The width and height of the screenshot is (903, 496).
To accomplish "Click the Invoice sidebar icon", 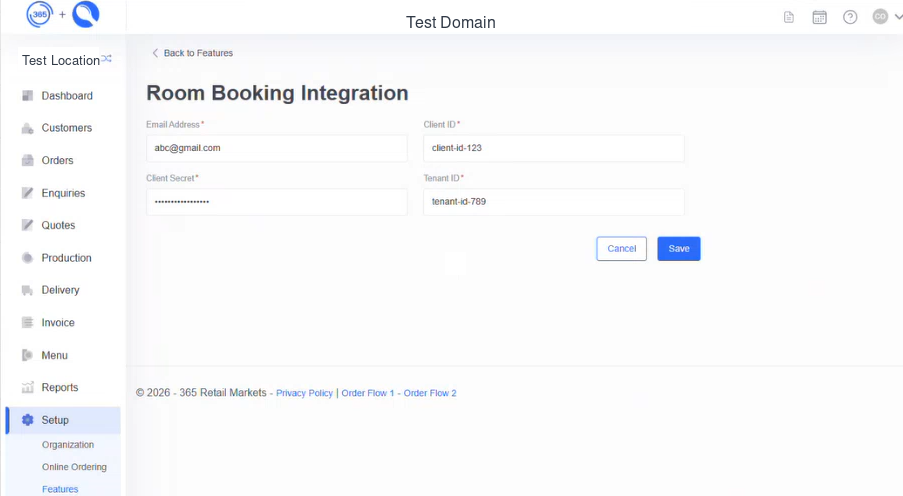I will 28,323.
